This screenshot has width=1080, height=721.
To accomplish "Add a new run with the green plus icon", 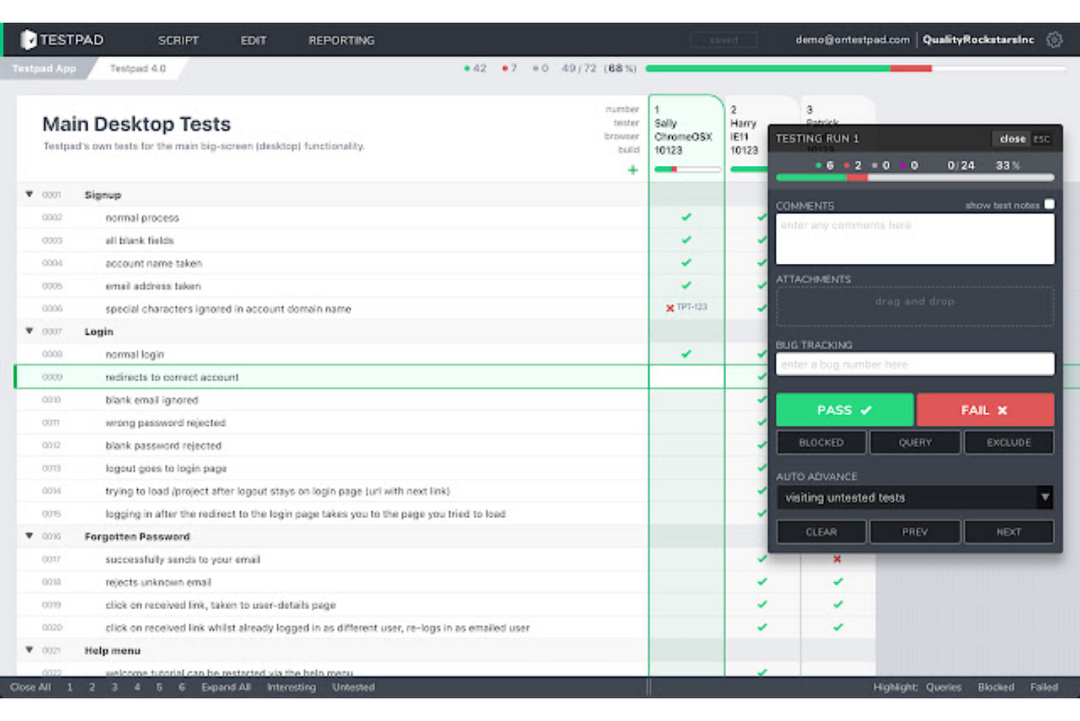I will tap(632, 170).
